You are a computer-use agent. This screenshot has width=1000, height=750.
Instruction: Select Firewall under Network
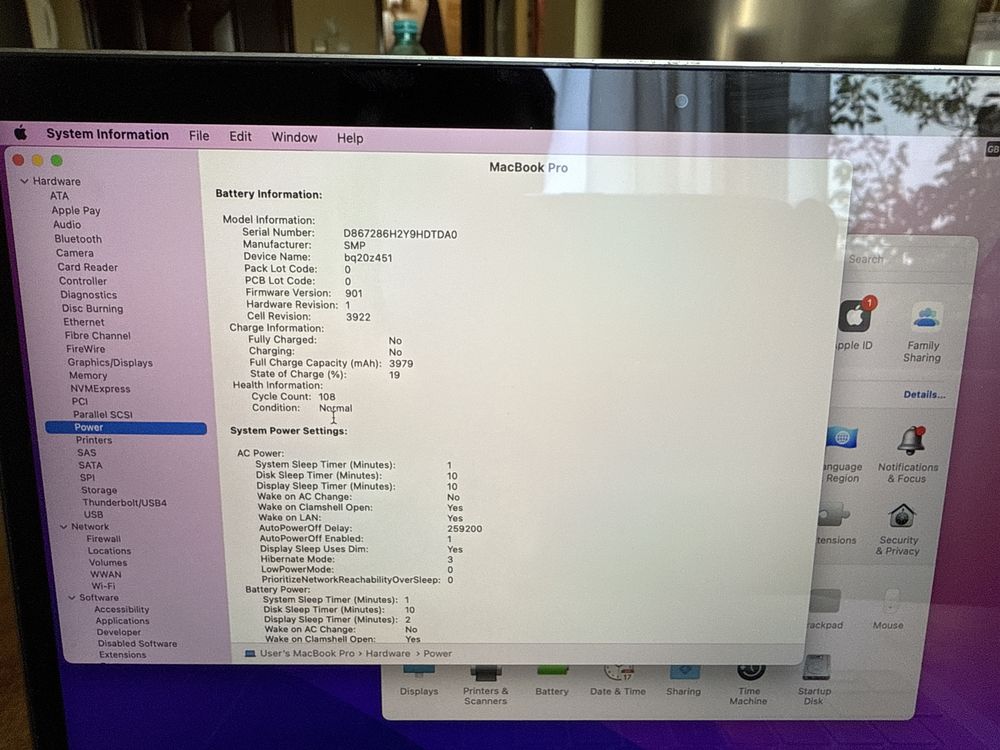coord(103,539)
